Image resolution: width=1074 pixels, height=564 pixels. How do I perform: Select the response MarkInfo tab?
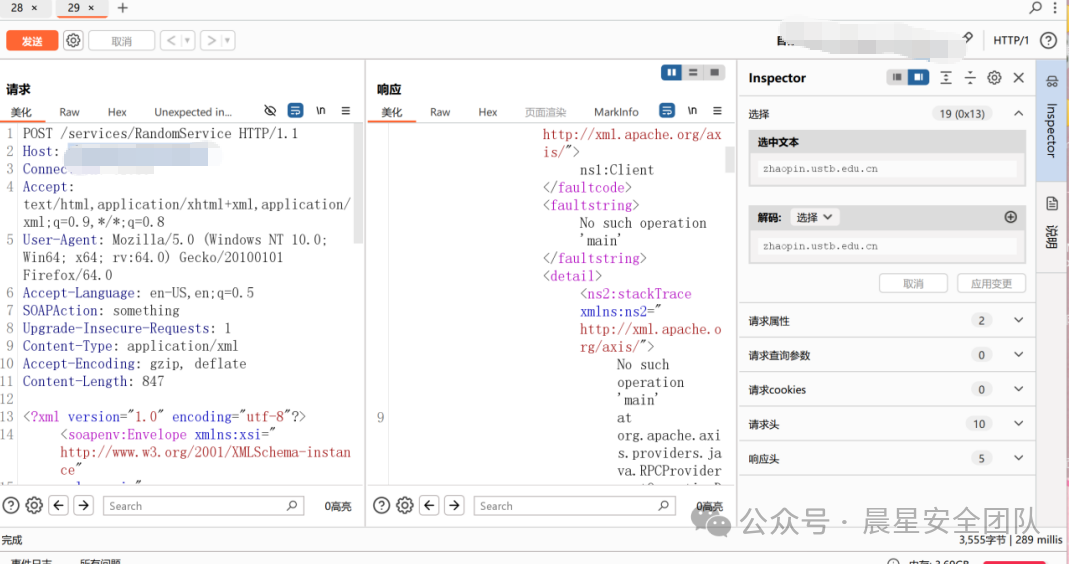[616, 112]
